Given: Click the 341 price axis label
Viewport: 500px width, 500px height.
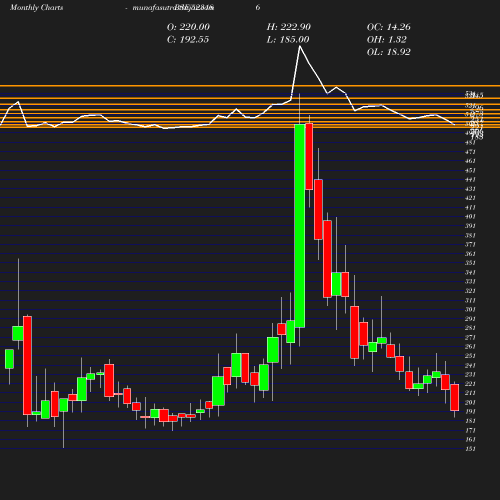Looking at the screenshot, I should (x=470, y=273).
